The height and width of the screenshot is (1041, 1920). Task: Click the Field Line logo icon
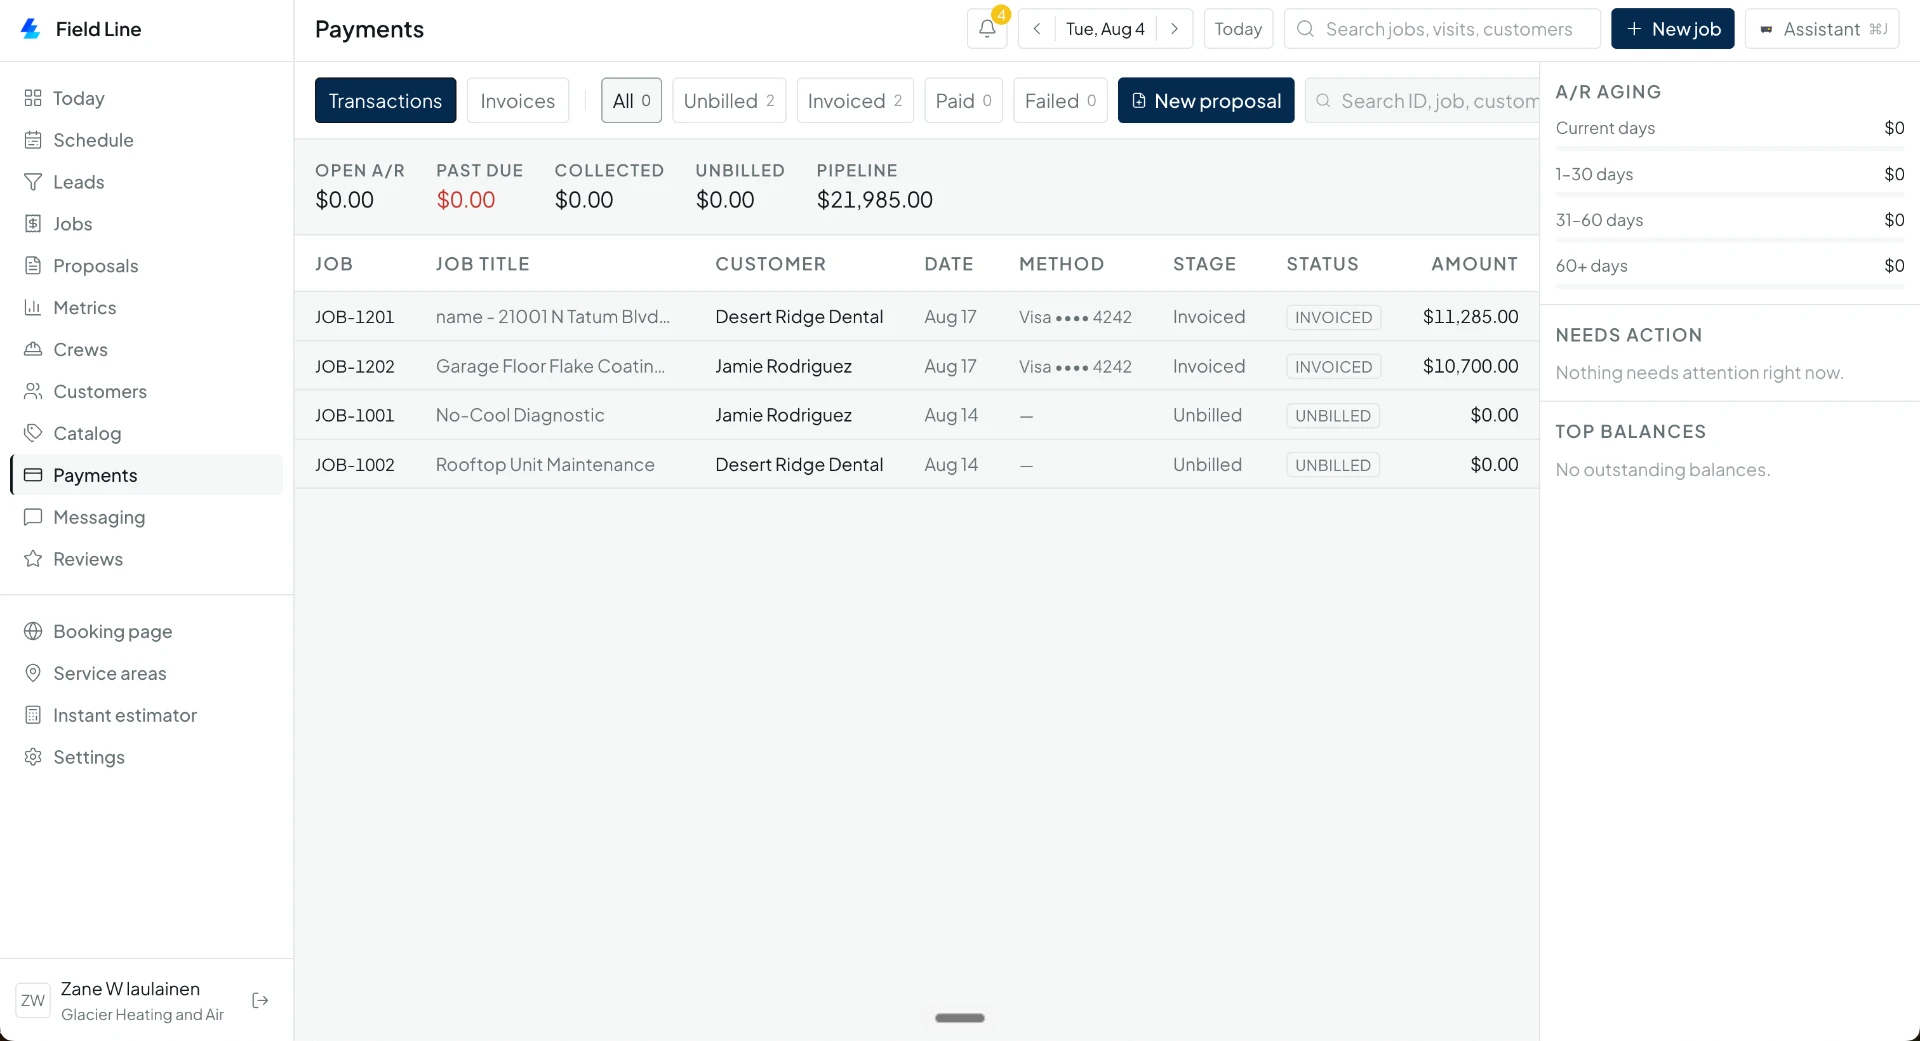[31, 29]
